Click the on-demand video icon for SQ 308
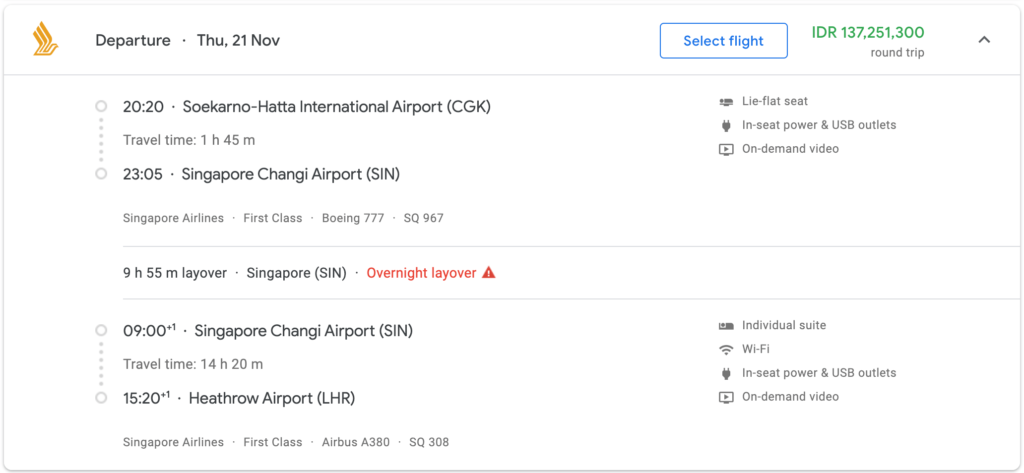 (726, 397)
